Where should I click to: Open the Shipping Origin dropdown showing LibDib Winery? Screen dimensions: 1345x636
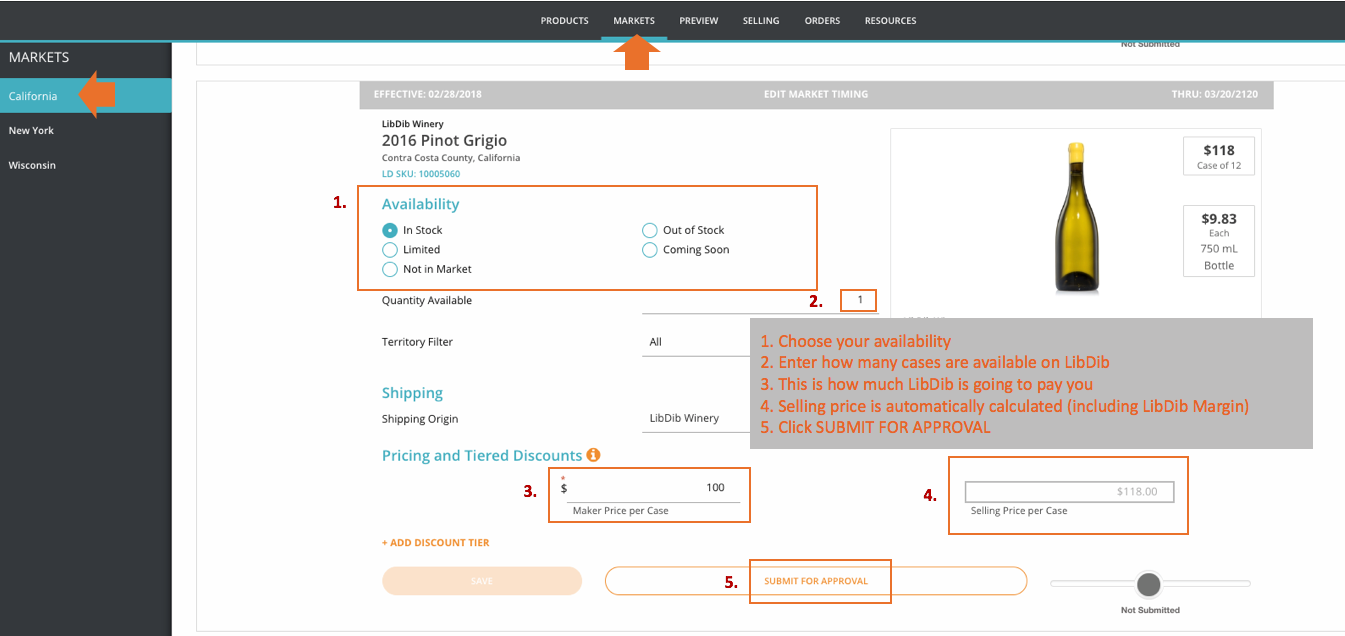click(x=696, y=418)
